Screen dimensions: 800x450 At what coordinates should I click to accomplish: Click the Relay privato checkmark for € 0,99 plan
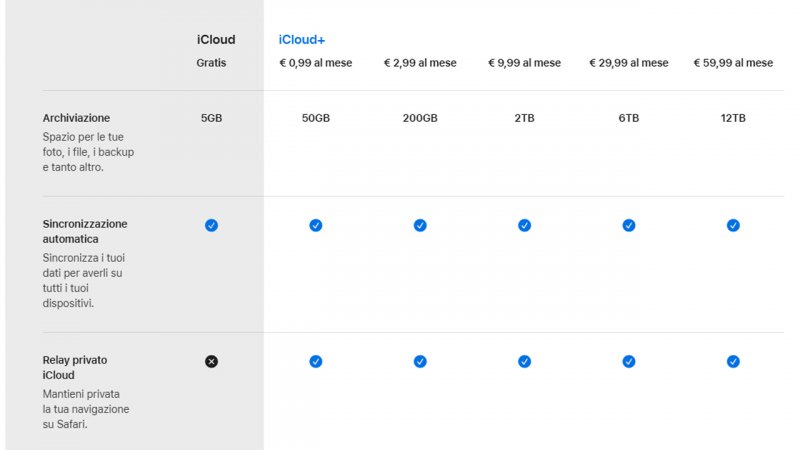[316, 361]
